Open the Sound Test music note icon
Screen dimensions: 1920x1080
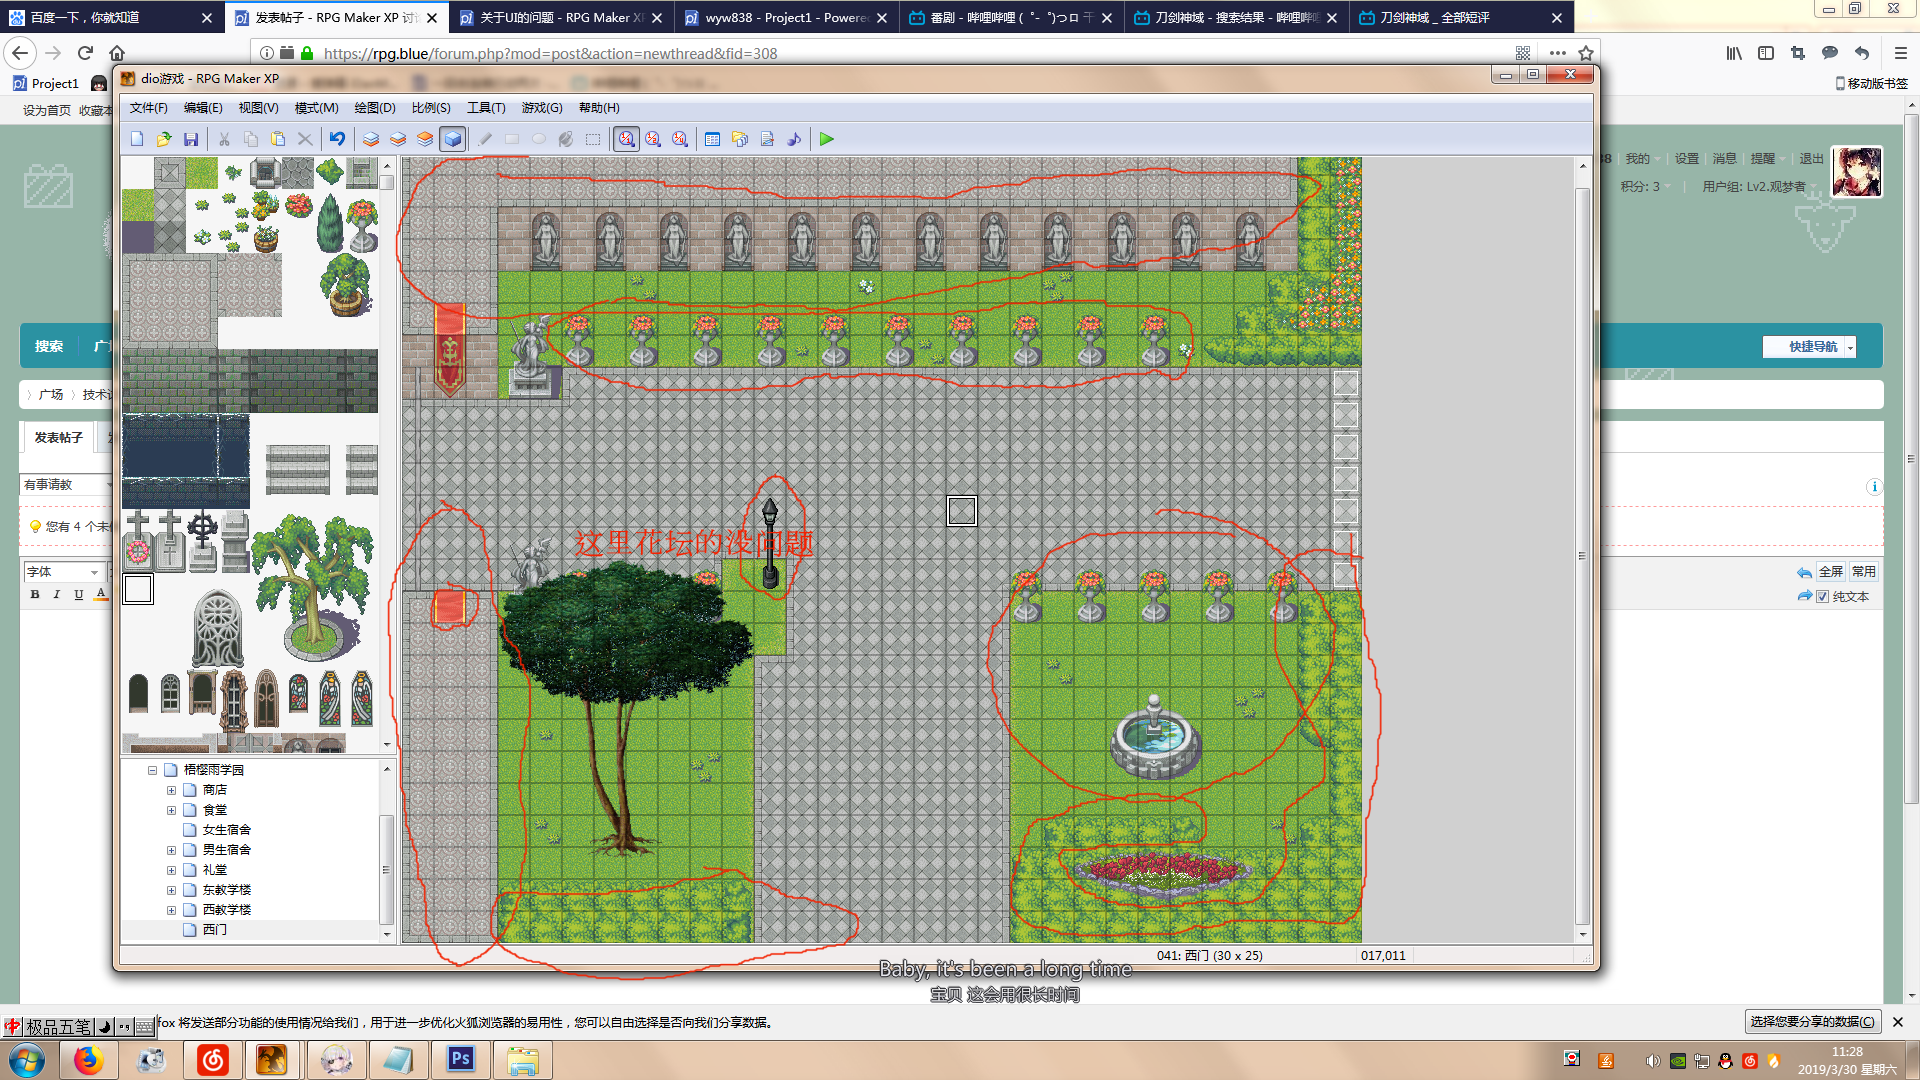[794, 139]
